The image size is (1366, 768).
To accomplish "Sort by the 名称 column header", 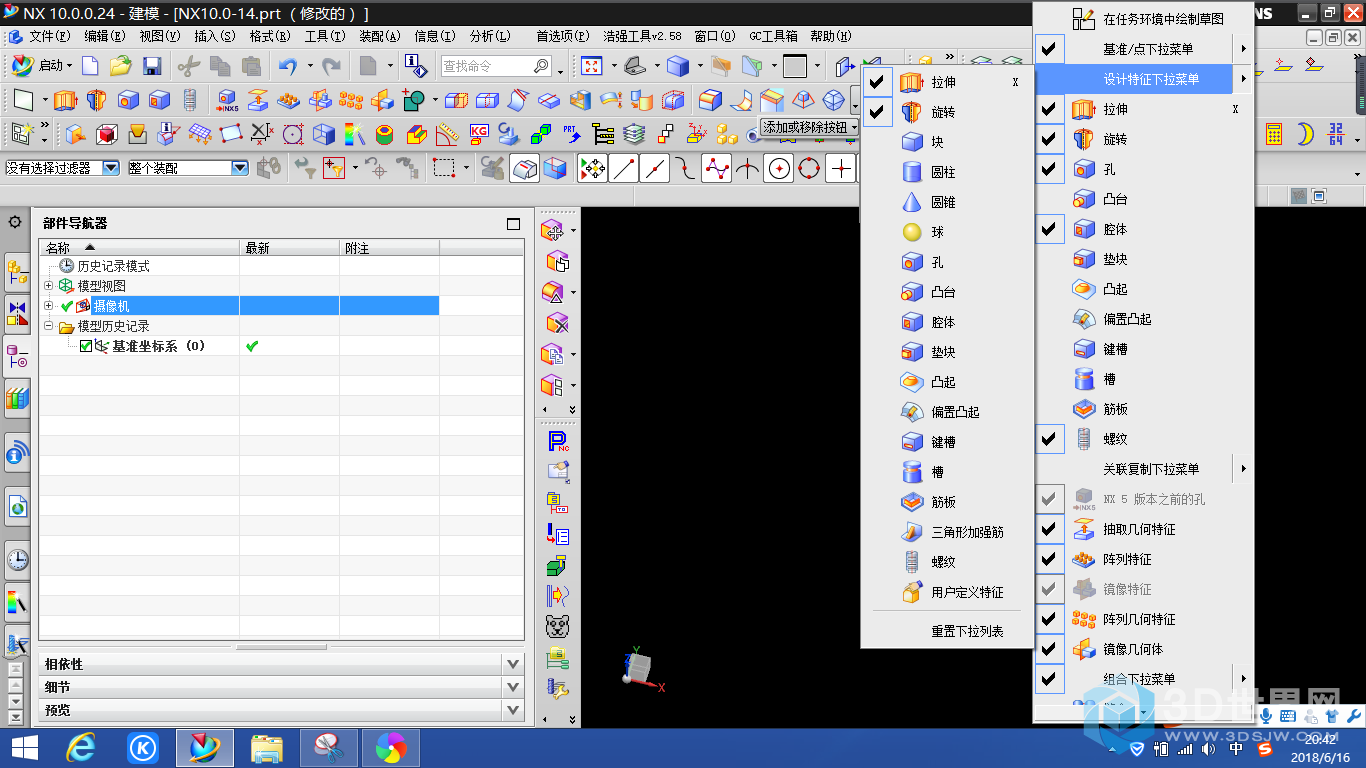I will tap(139, 248).
